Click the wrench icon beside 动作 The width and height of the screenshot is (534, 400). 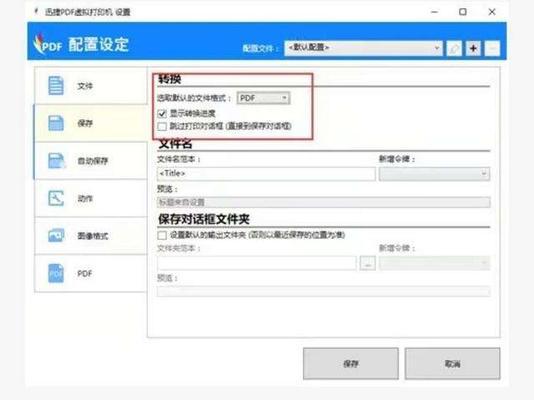click(x=56, y=198)
